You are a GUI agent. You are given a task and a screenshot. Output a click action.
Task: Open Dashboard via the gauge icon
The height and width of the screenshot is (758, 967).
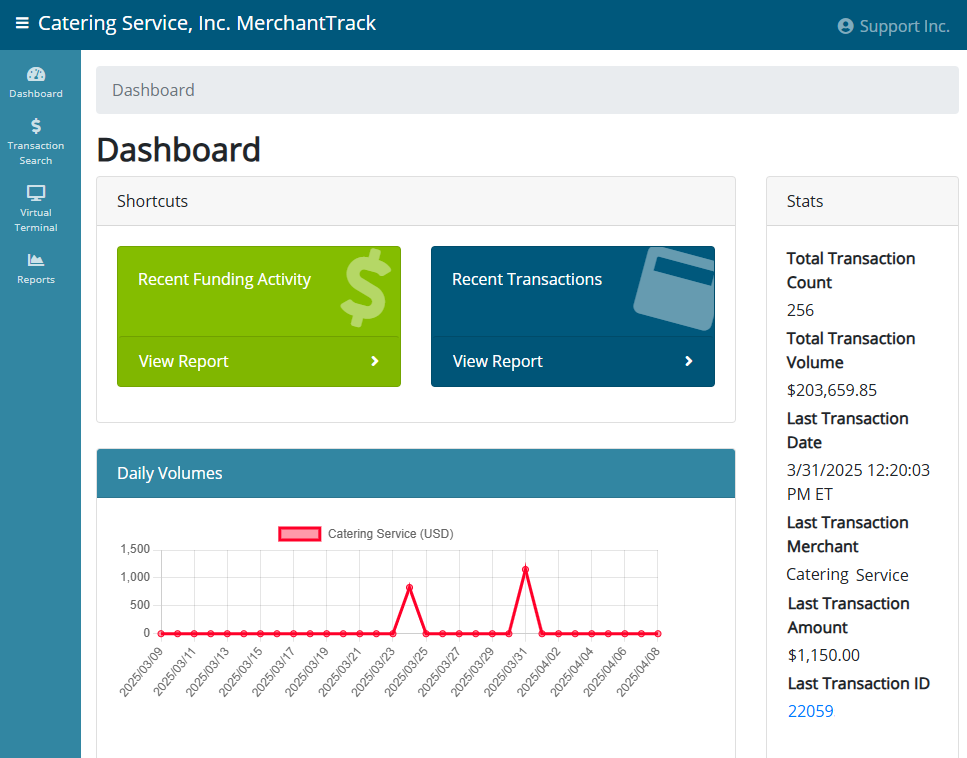[x=36, y=75]
